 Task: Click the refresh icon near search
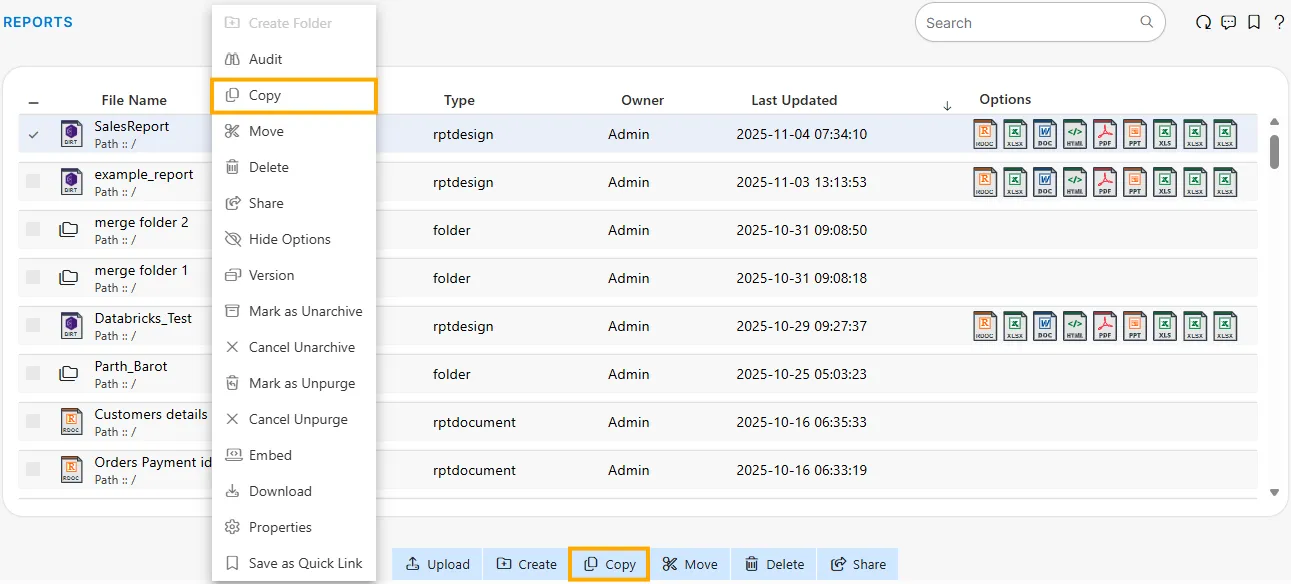pos(1203,23)
